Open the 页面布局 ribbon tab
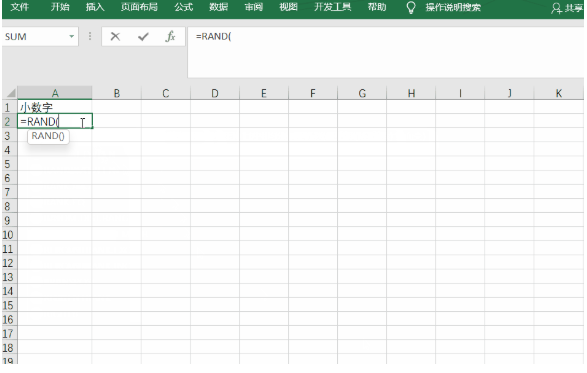Viewport: 587px width, 373px height. pos(139,7)
